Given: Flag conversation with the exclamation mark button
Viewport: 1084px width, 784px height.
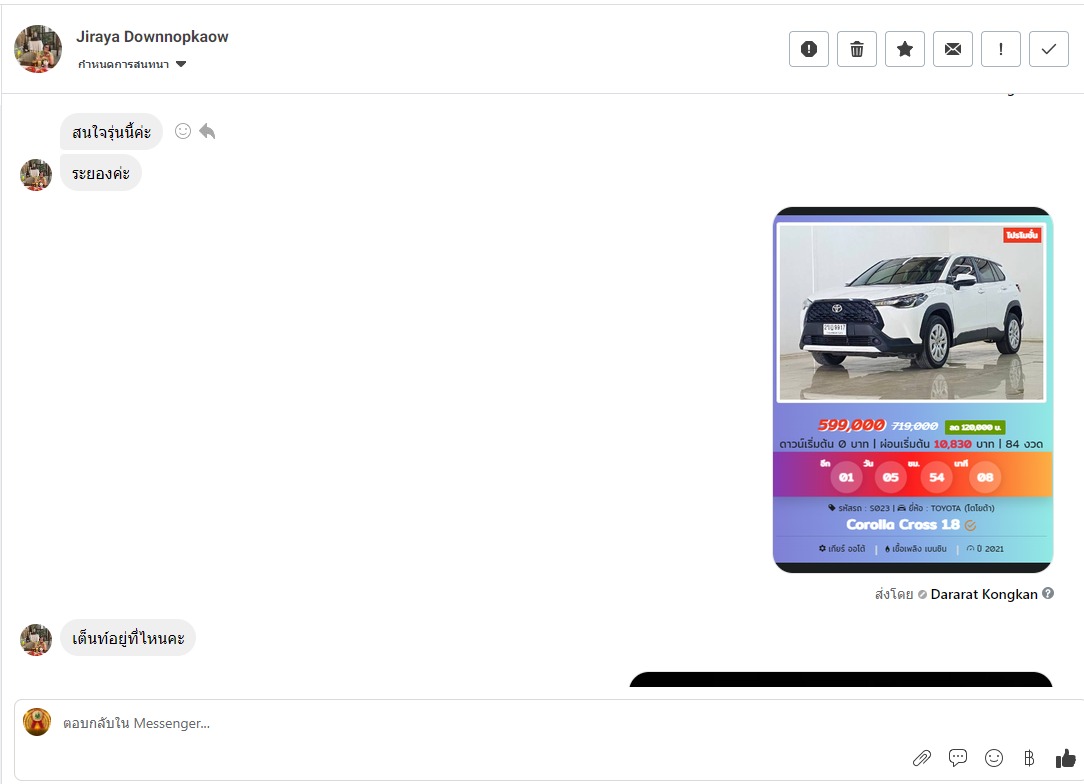Looking at the screenshot, I should (x=1000, y=49).
